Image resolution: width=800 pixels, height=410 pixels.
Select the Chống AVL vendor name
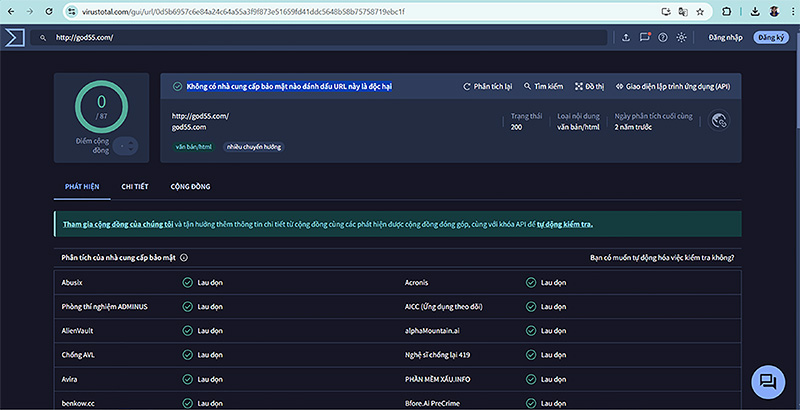78,355
